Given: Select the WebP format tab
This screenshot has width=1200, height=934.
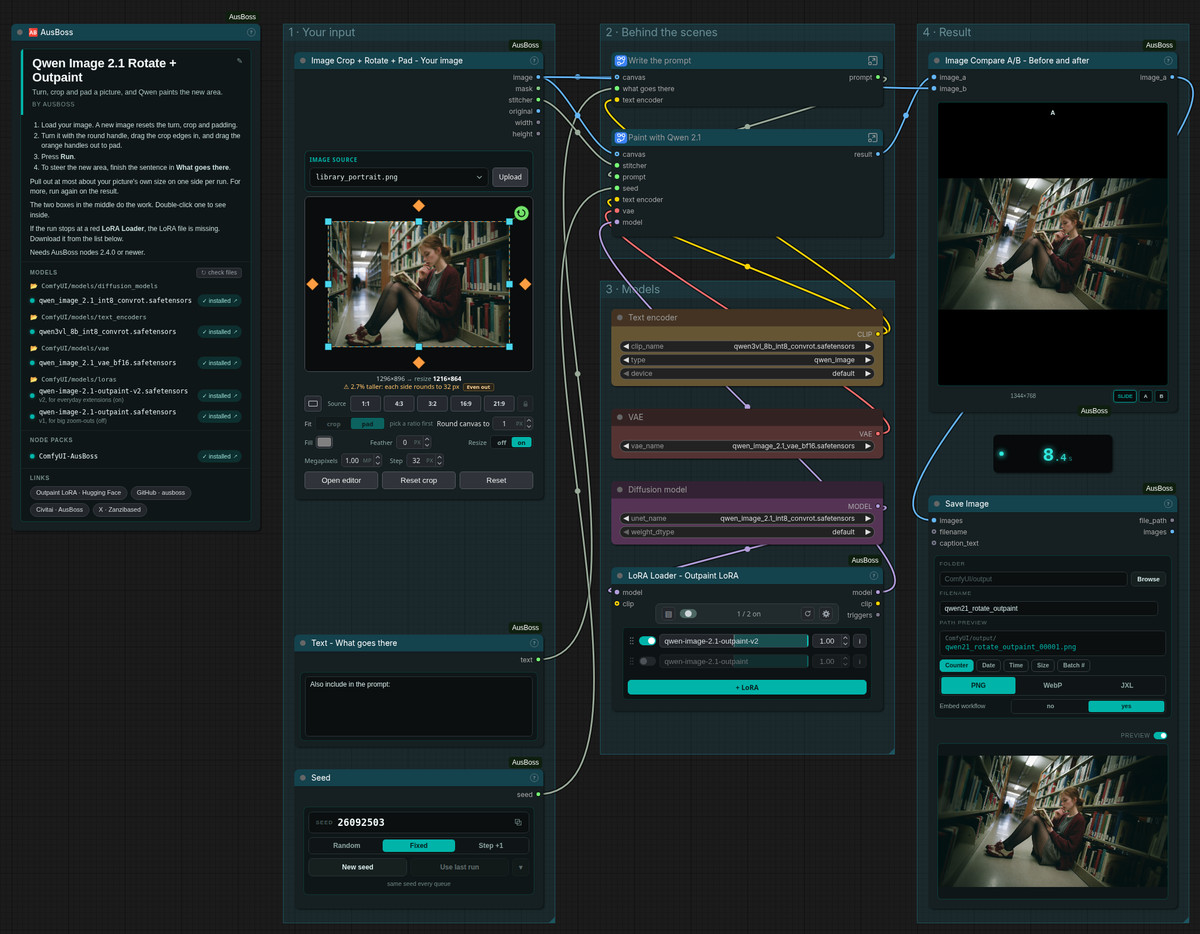Looking at the screenshot, I should [x=1052, y=685].
